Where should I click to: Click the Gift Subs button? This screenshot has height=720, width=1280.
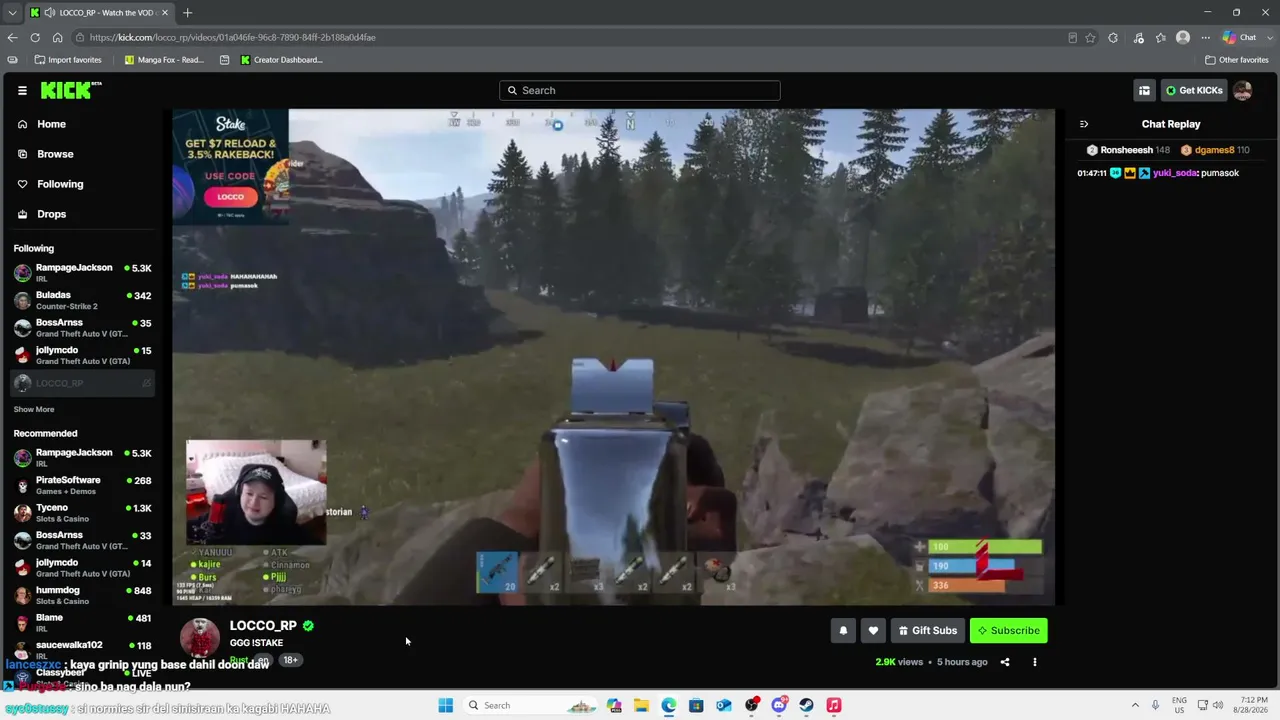[x=928, y=630]
